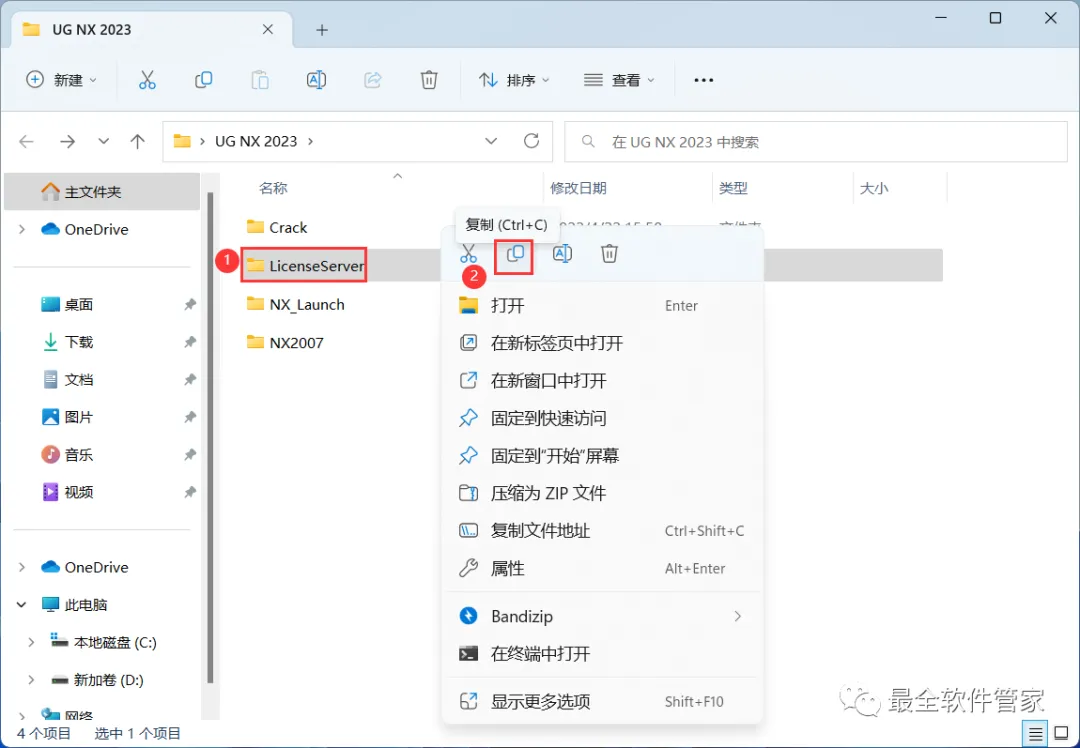Sort by the 名称 (Name) column header
The height and width of the screenshot is (748, 1080).
coord(273,188)
